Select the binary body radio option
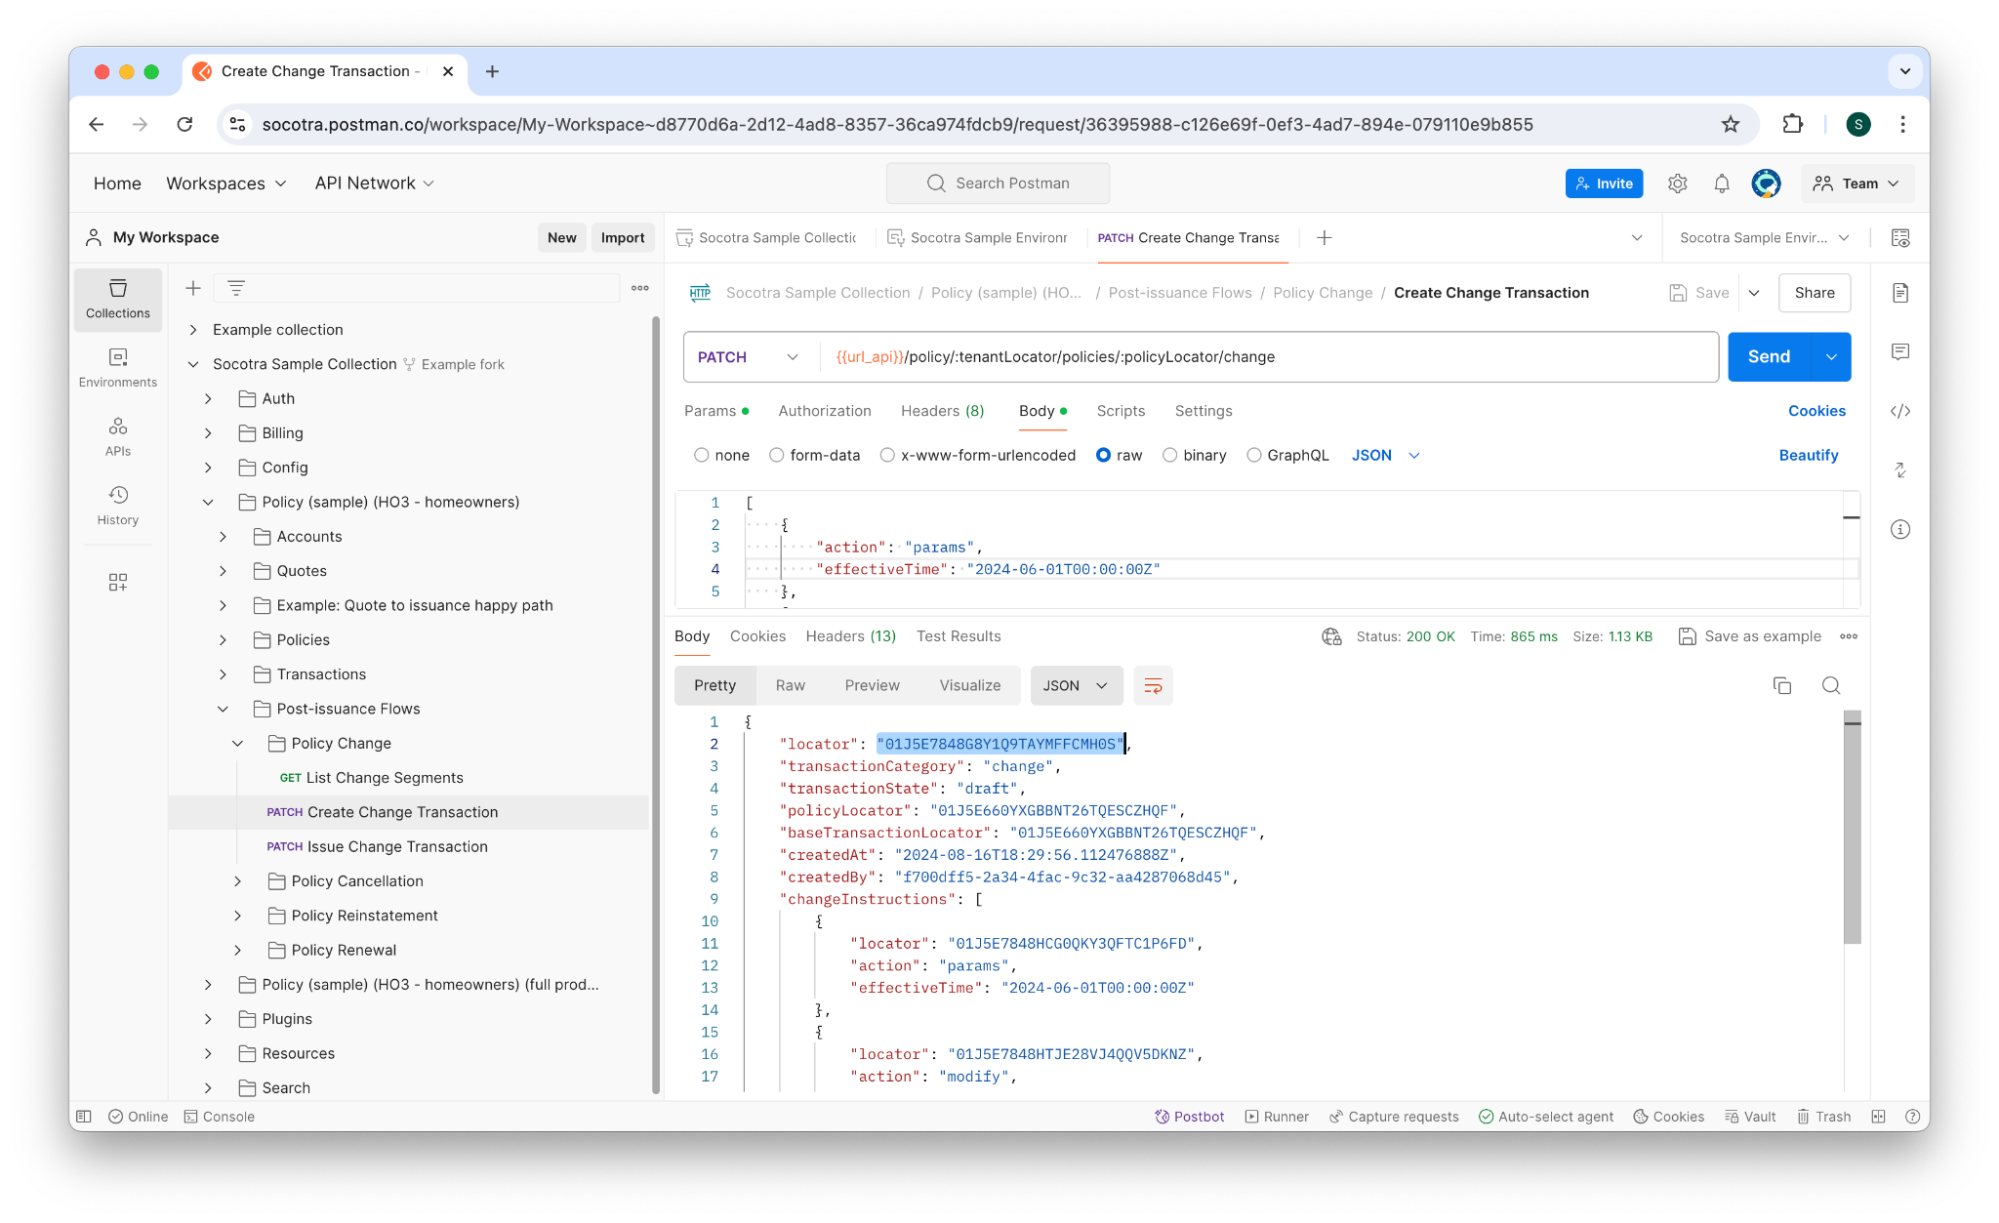This screenshot has width=1999, height=1223. (x=1169, y=455)
